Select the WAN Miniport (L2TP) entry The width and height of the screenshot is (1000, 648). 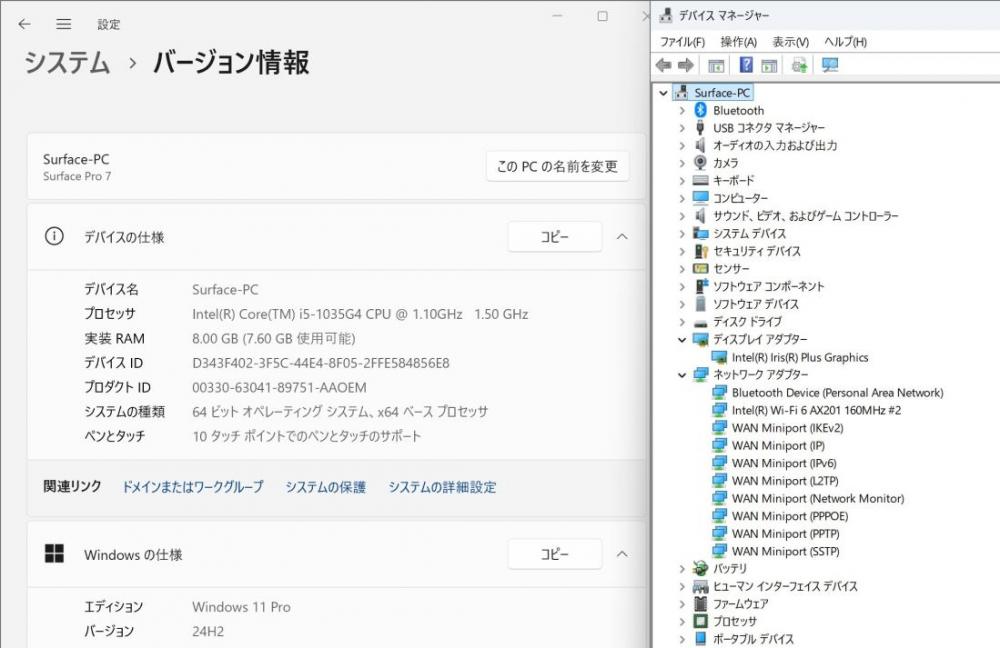tap(785, 480)
